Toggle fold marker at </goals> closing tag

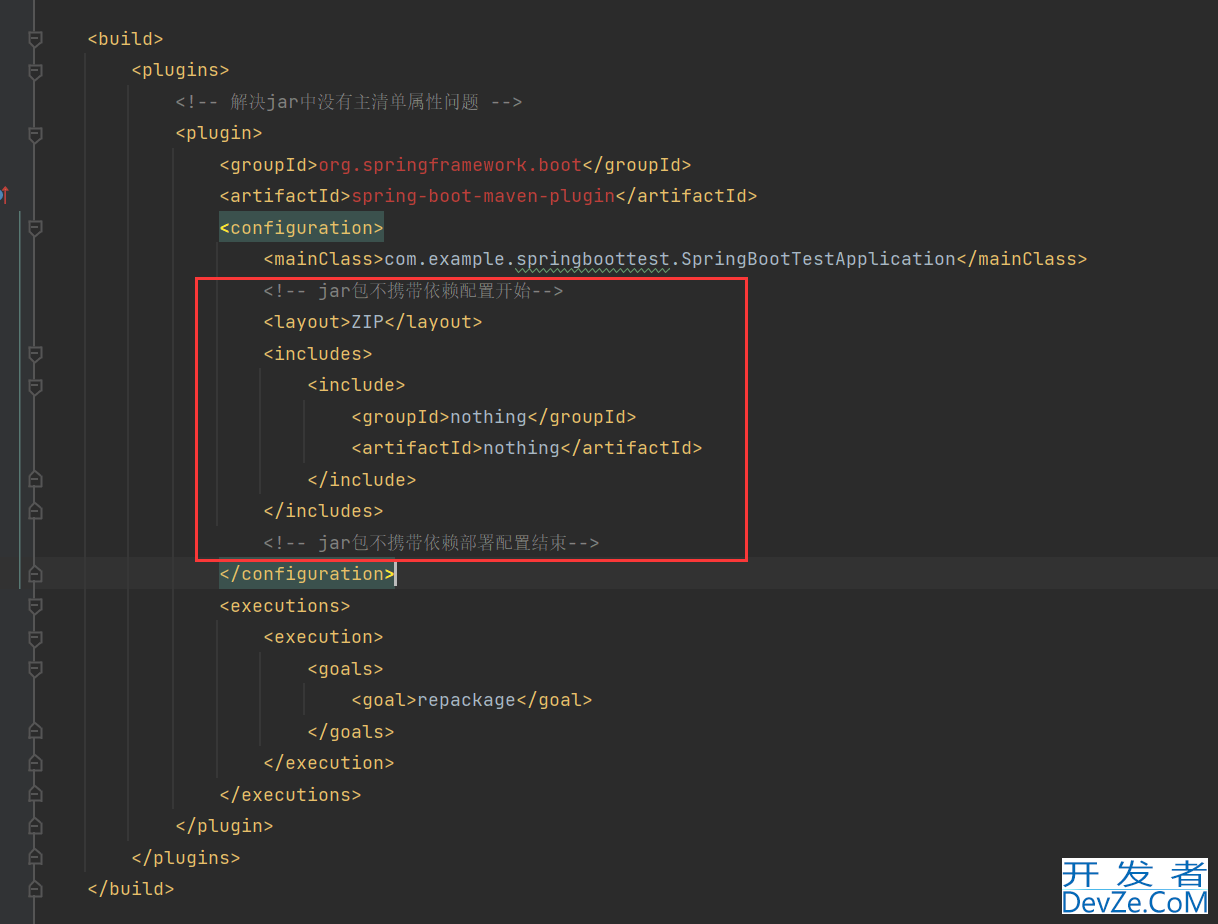click(x=35, y=732)
